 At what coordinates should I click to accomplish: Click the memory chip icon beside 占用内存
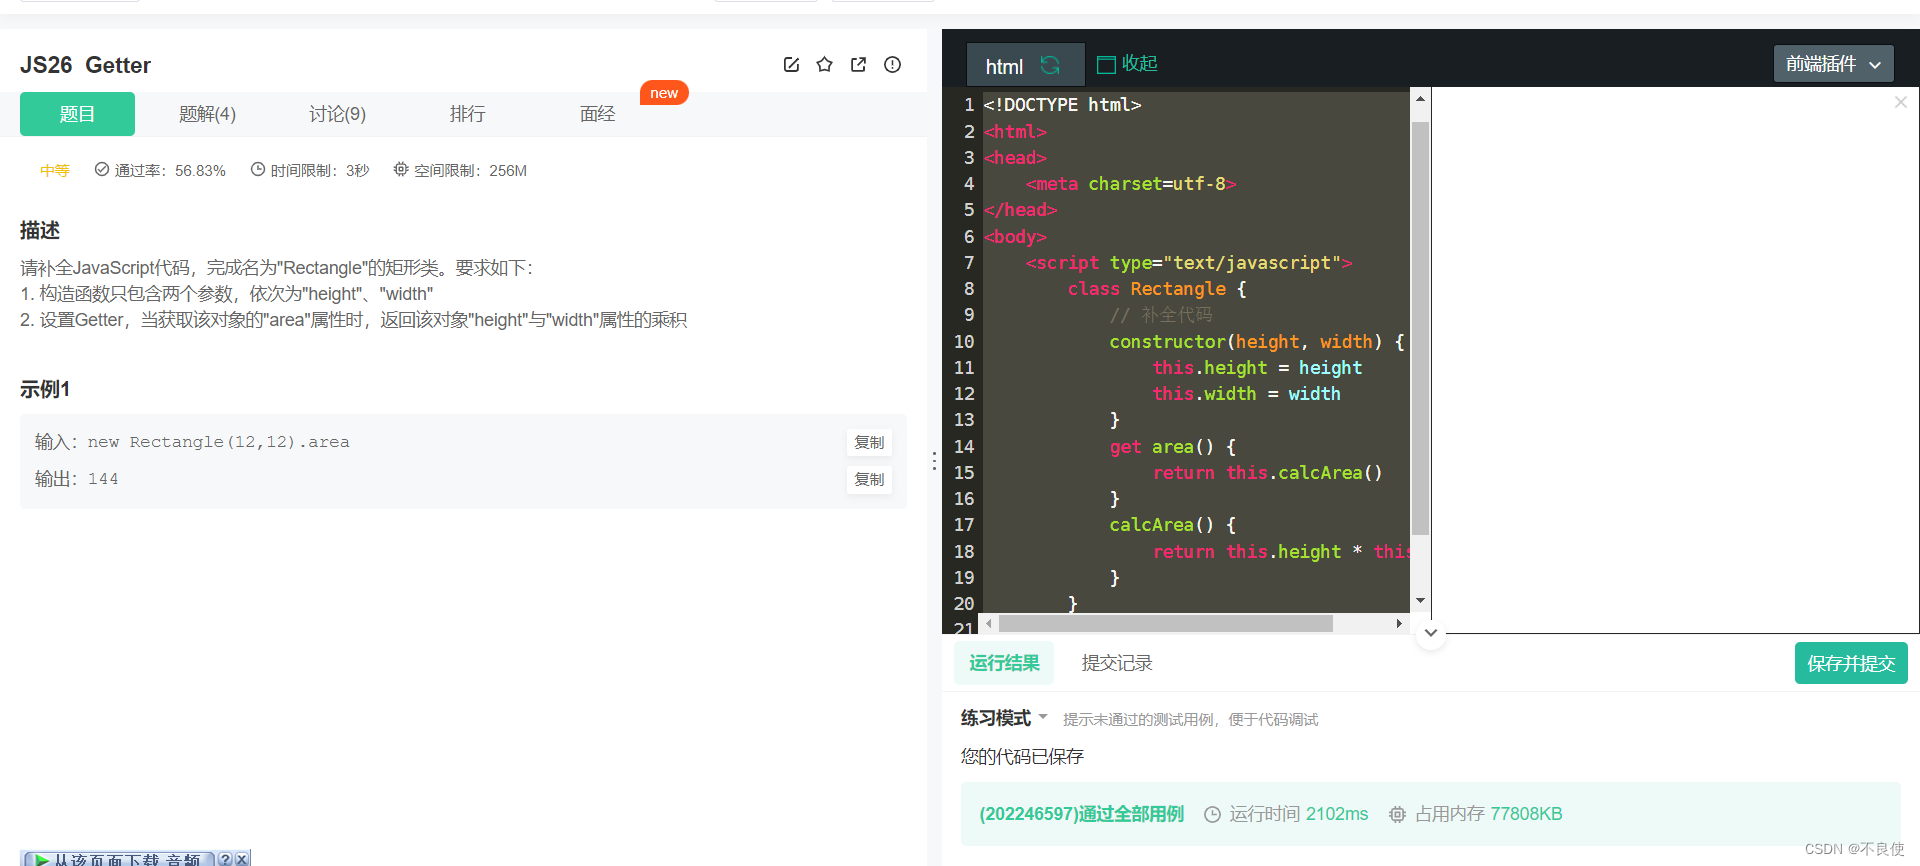(1397, 815)
